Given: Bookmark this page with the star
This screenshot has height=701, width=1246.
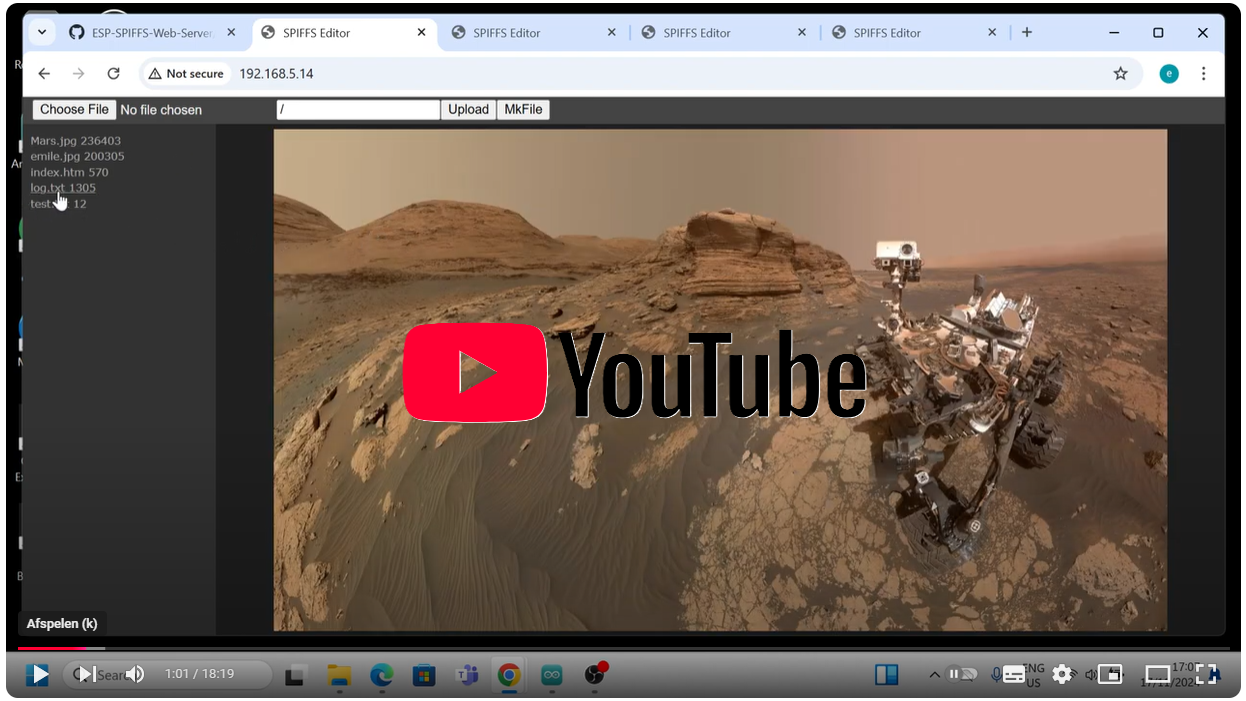Looking at the screenshot, I should pos(1121,73).
